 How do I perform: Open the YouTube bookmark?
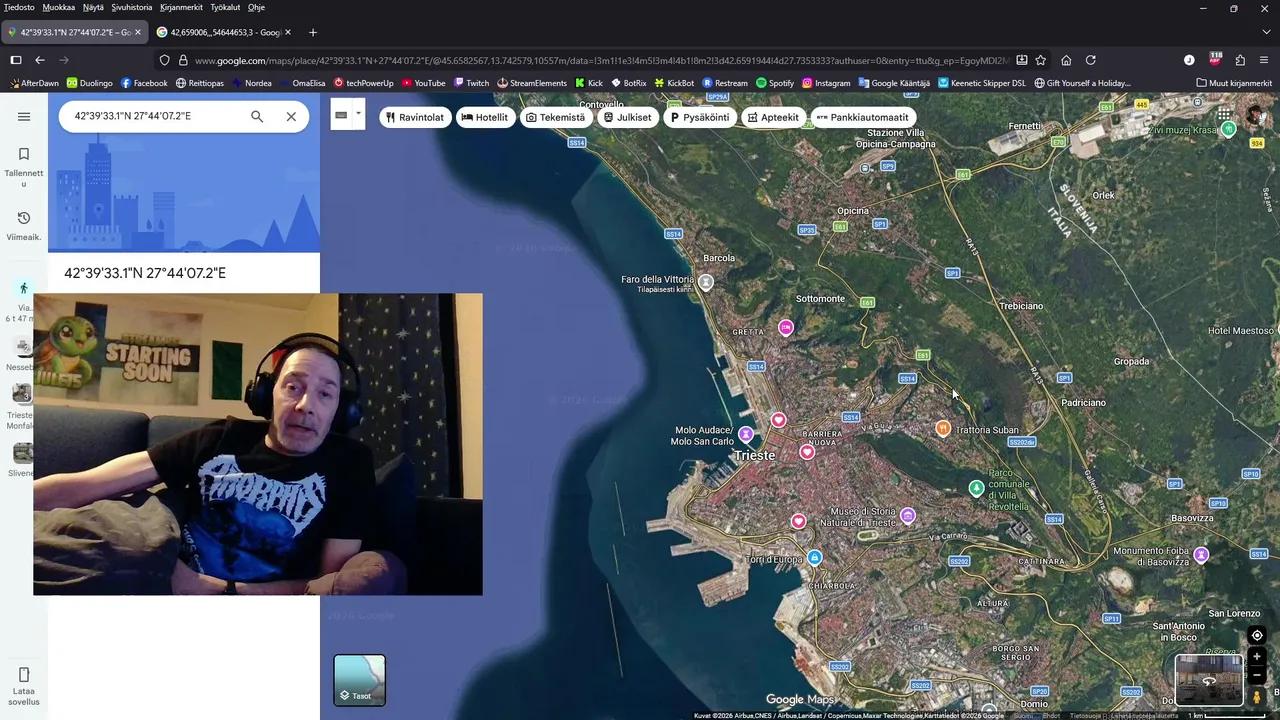(423, 83)
